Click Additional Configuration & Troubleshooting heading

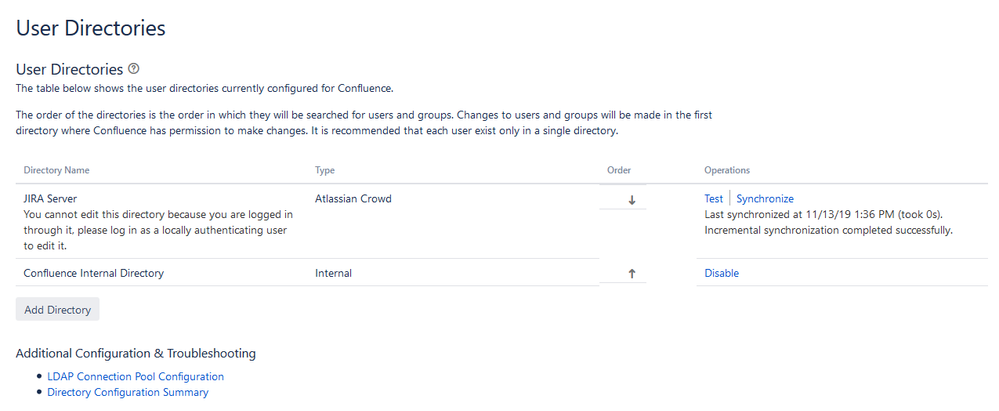click(x=136, y=353)
